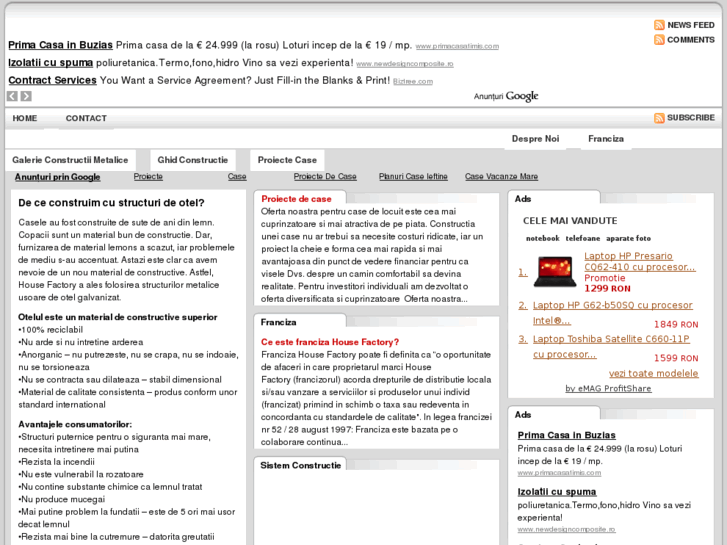Open the Prima Casa in Buzias top ad
Viewport: 727px width, 545px height.
(x=60, y=45)
